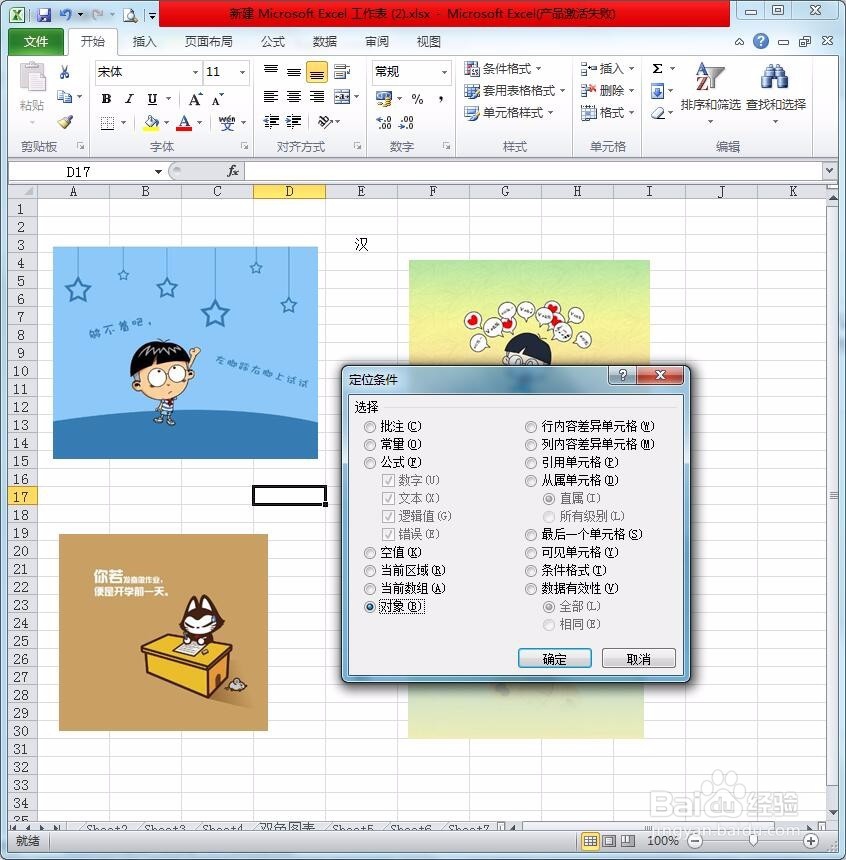Click the Merge and Center icon

pyautogui.click(x=342, y=97)
